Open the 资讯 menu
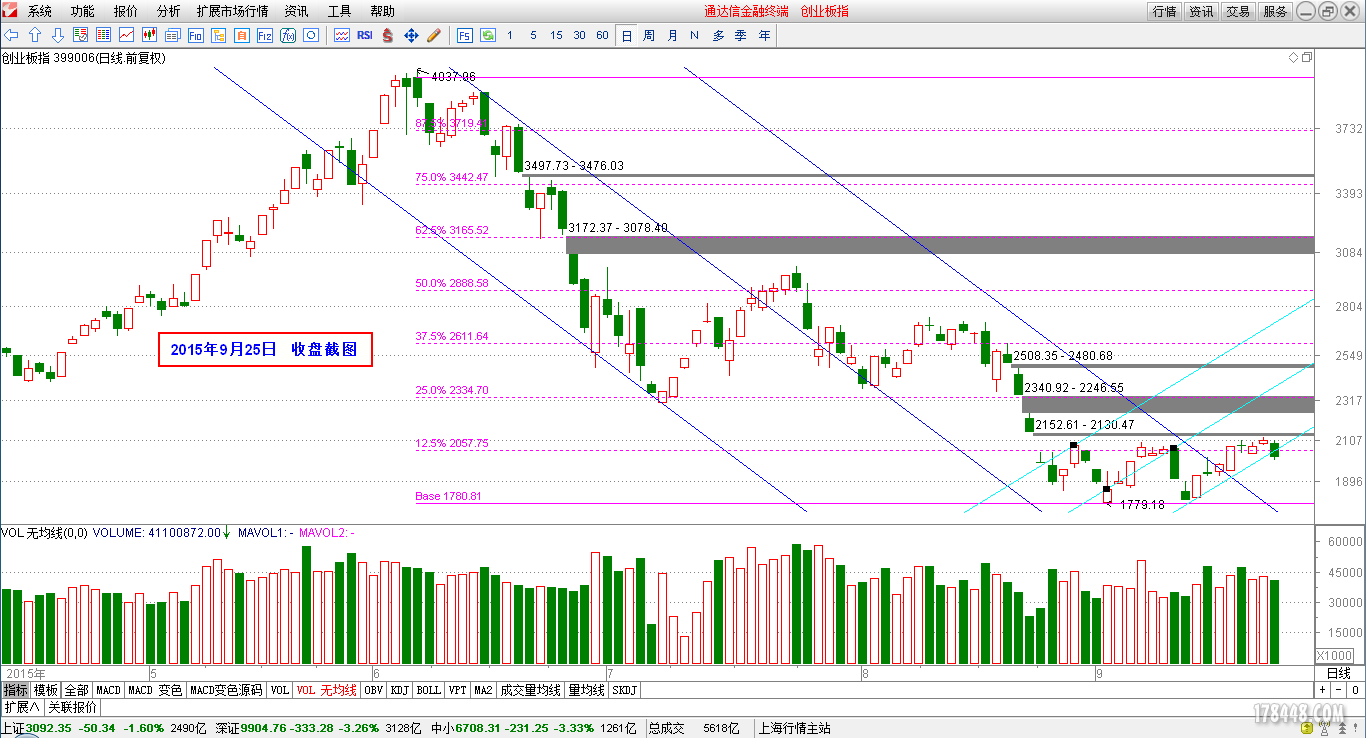This screenshot has width=1366, height=738. [296, 11]
